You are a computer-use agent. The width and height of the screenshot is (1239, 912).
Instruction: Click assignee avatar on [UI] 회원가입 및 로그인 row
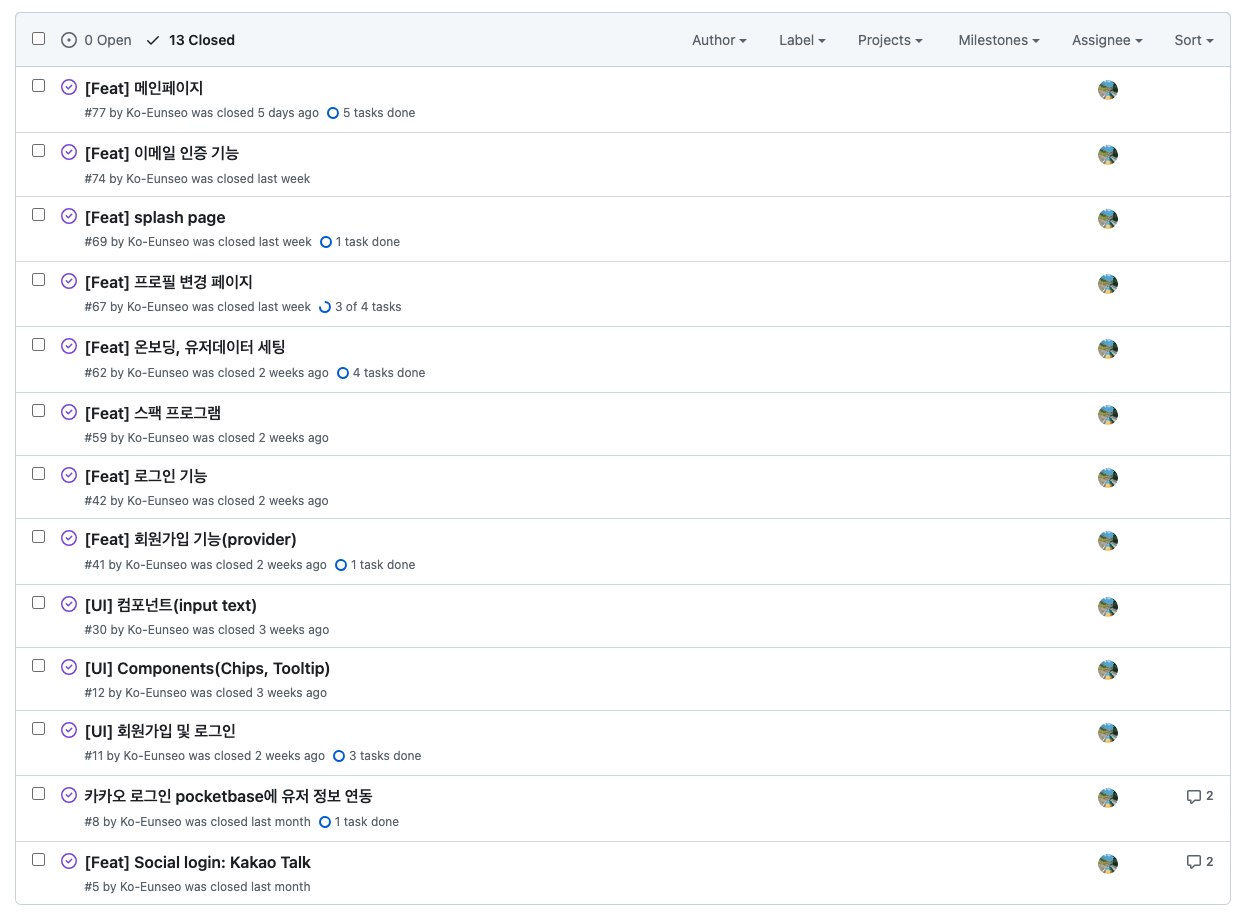click(x=1108, y=733)
